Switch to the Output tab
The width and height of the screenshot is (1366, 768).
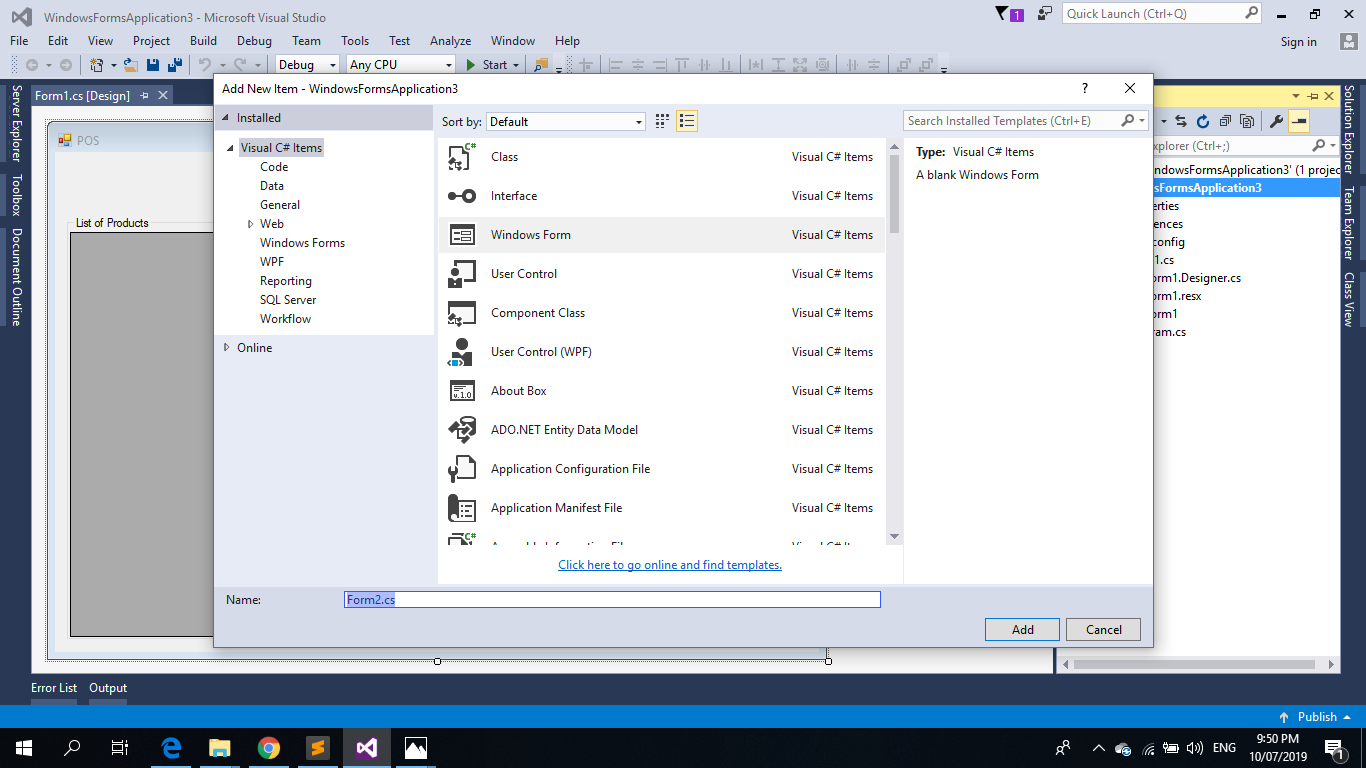(x=108, y=688)
